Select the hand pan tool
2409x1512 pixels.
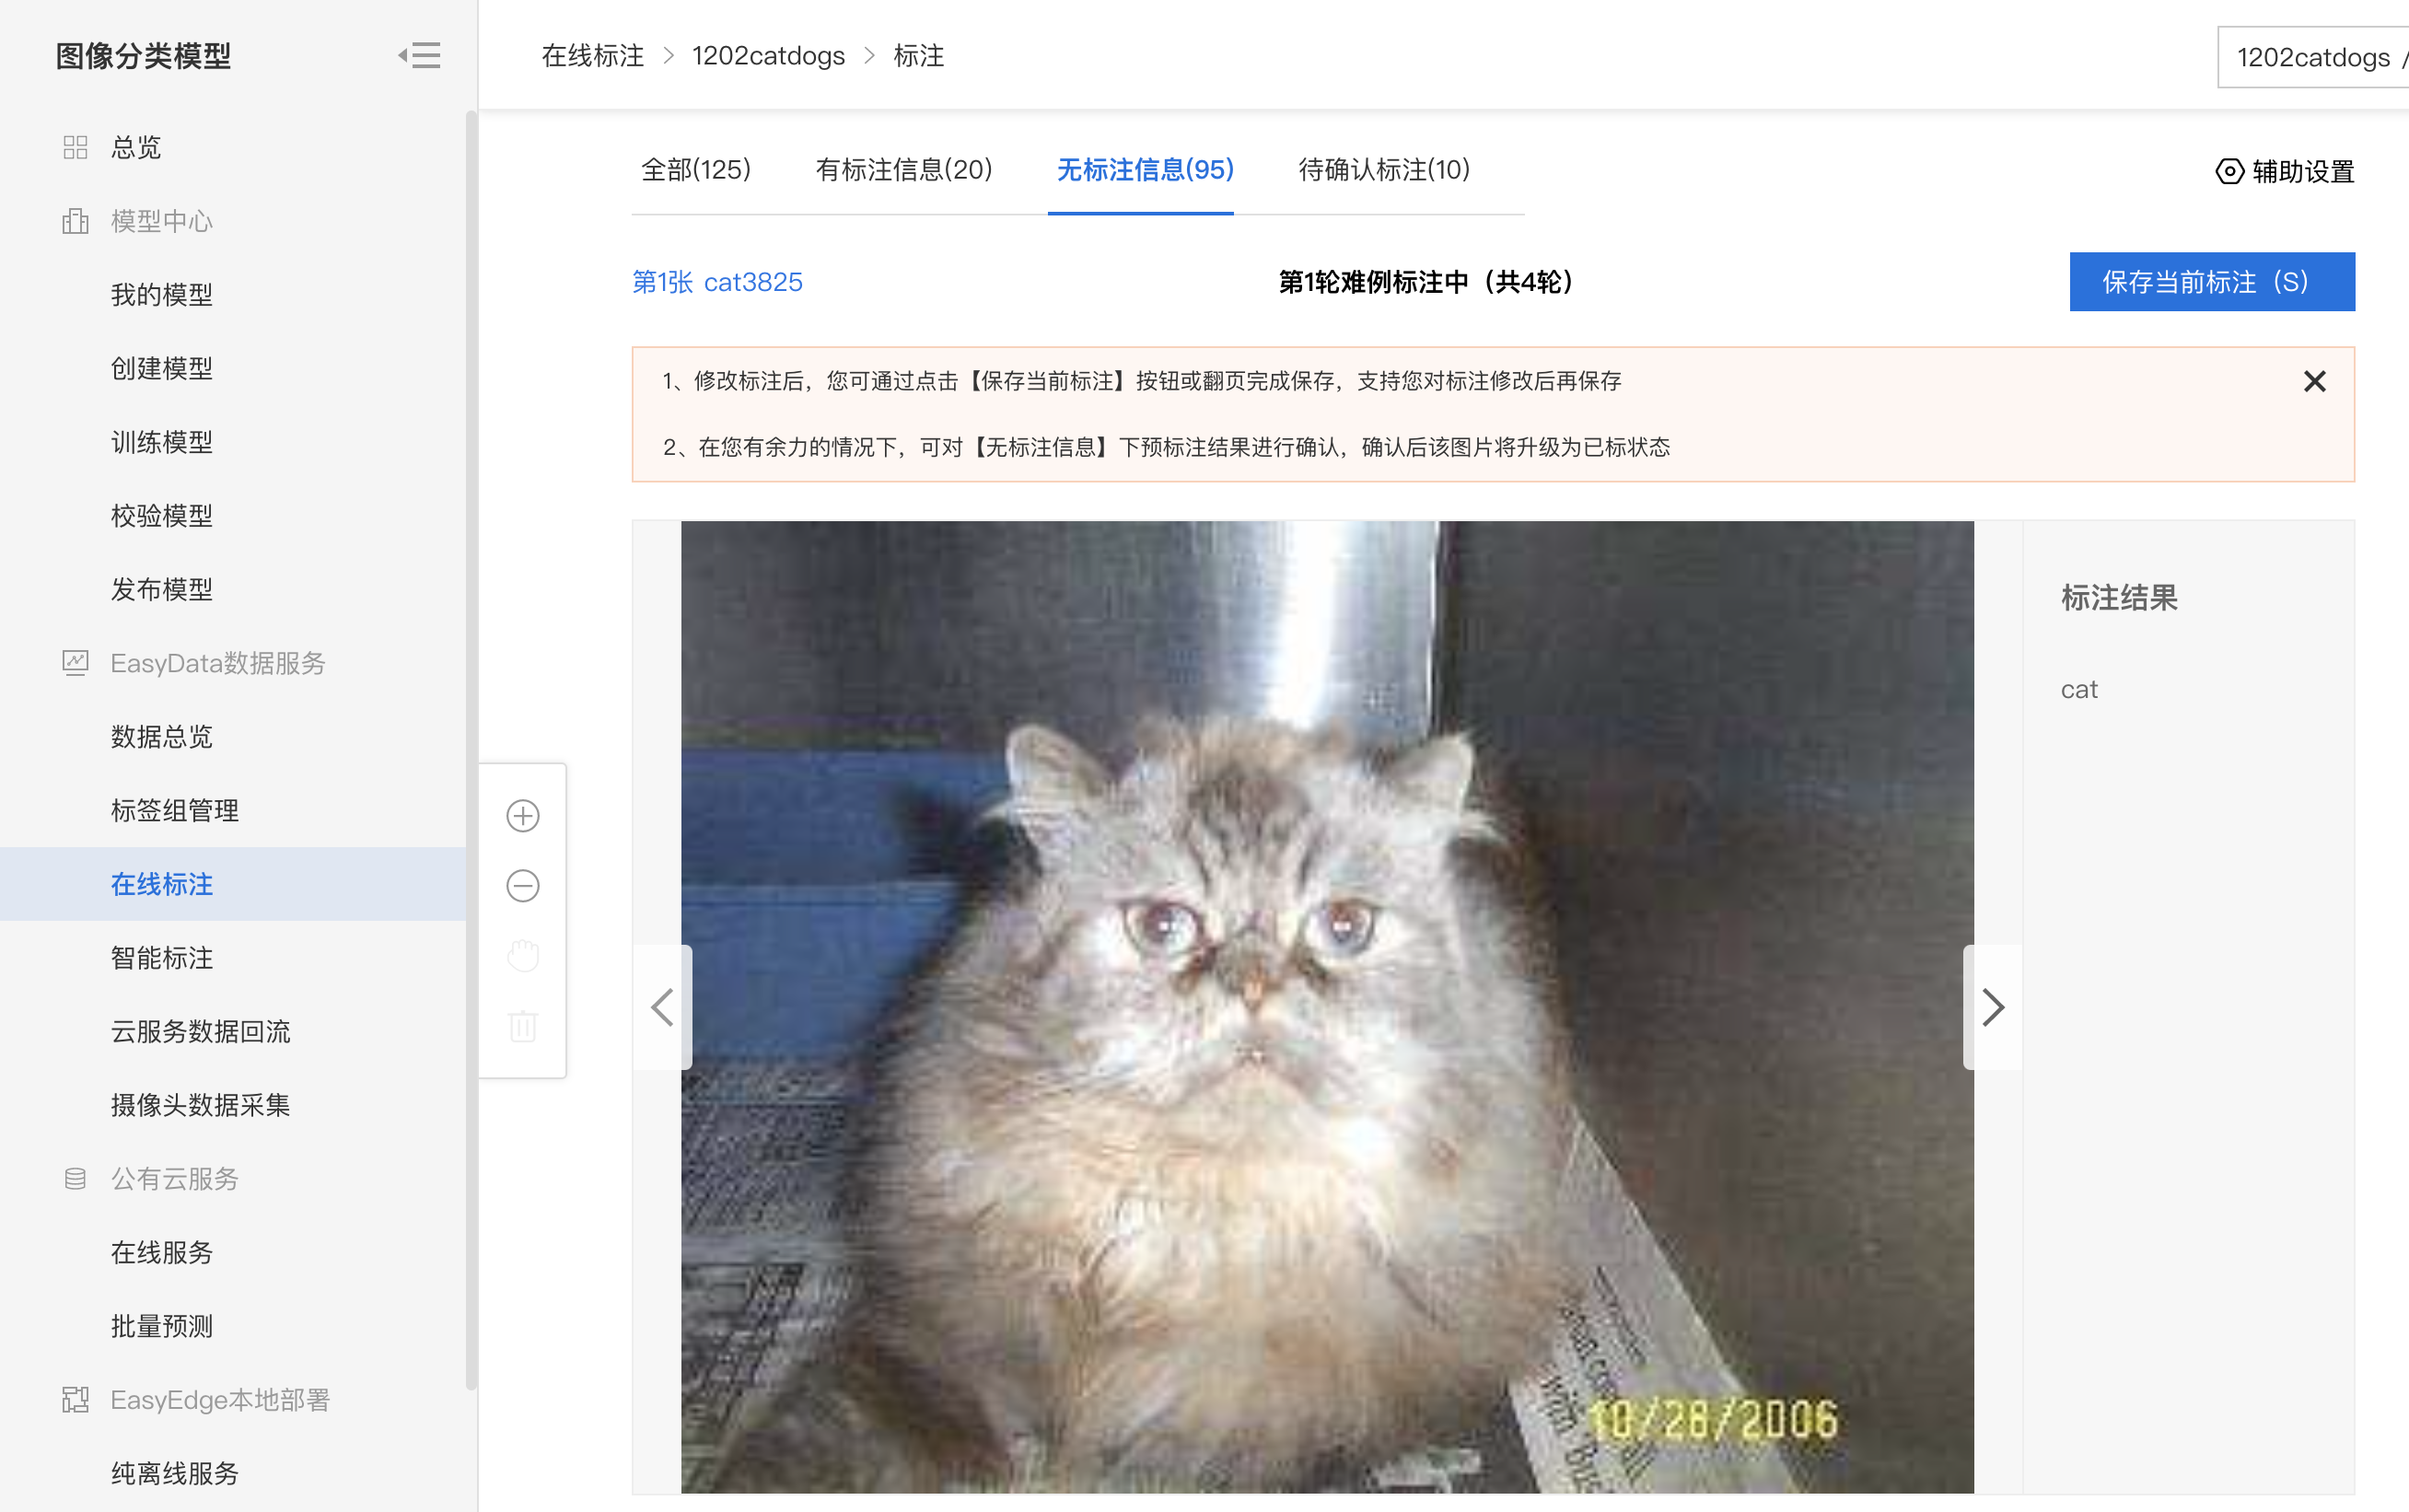[523, 956]
